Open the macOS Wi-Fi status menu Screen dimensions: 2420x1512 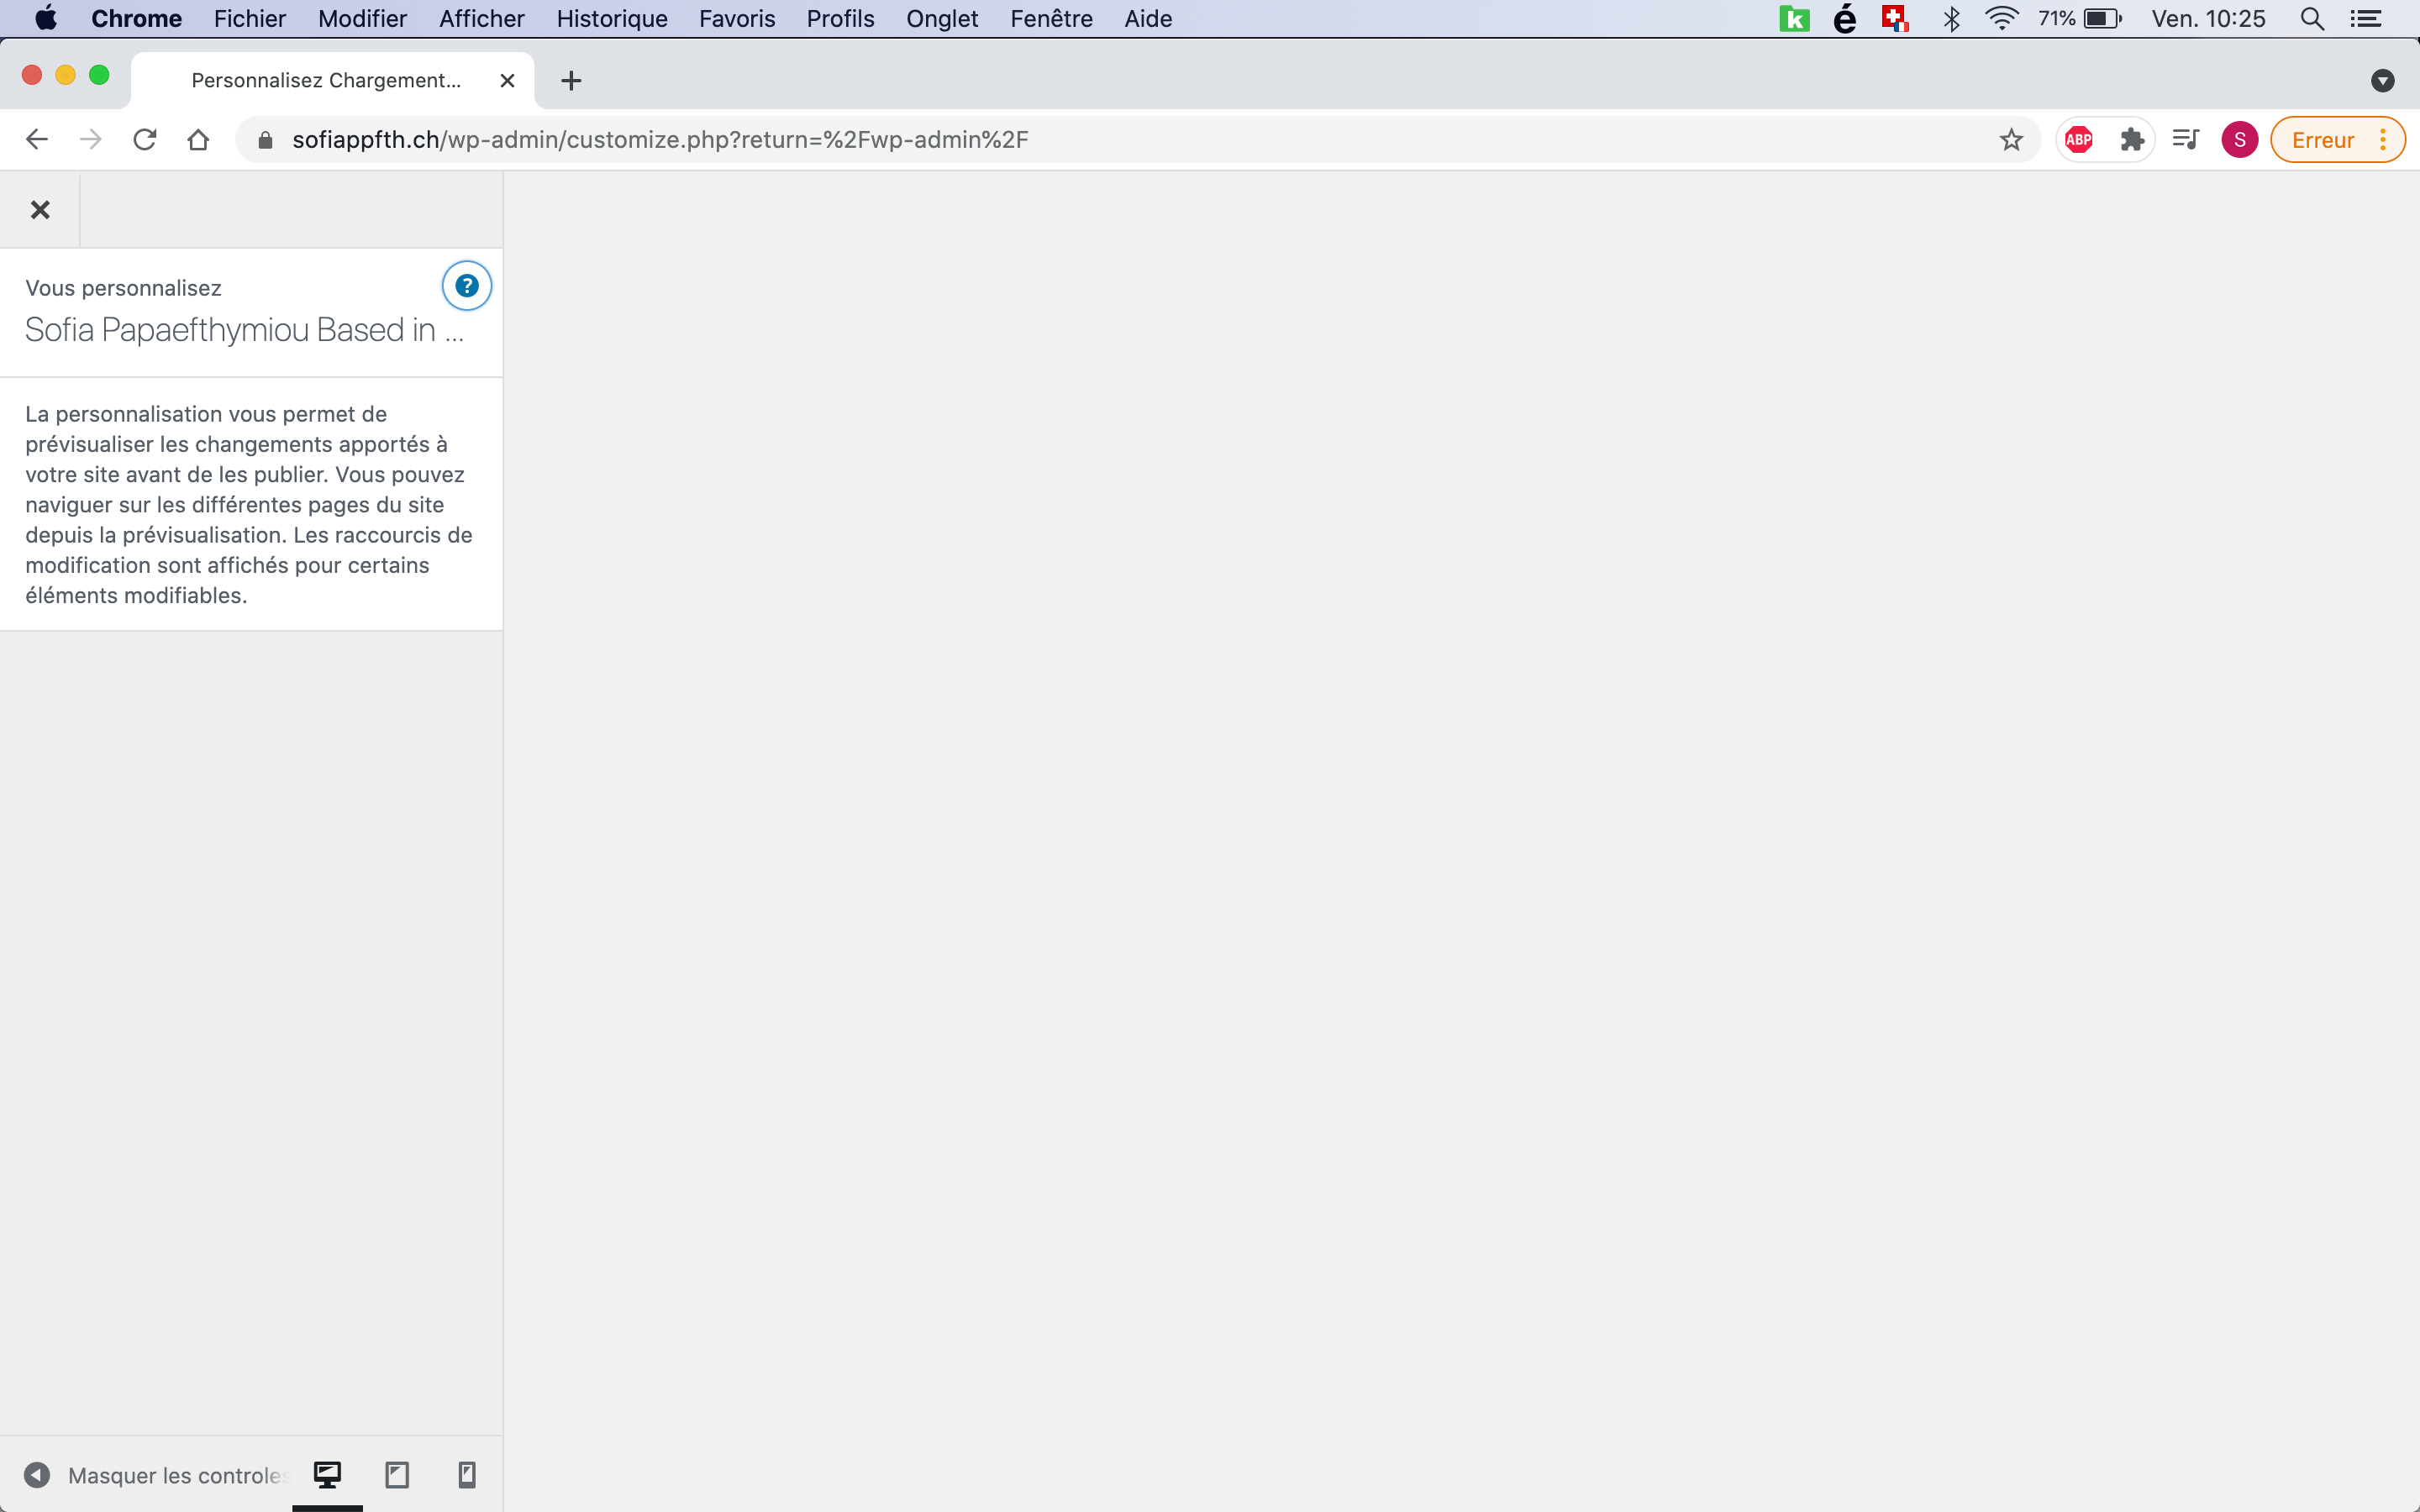(2001, 19)
